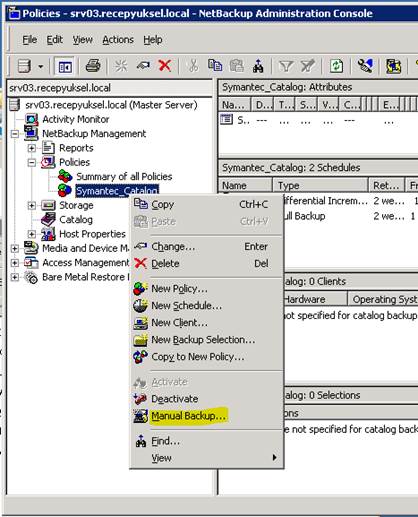Open Activity Monitor in the tree
This screenshot has width=418, height=517.
point(76,119)
